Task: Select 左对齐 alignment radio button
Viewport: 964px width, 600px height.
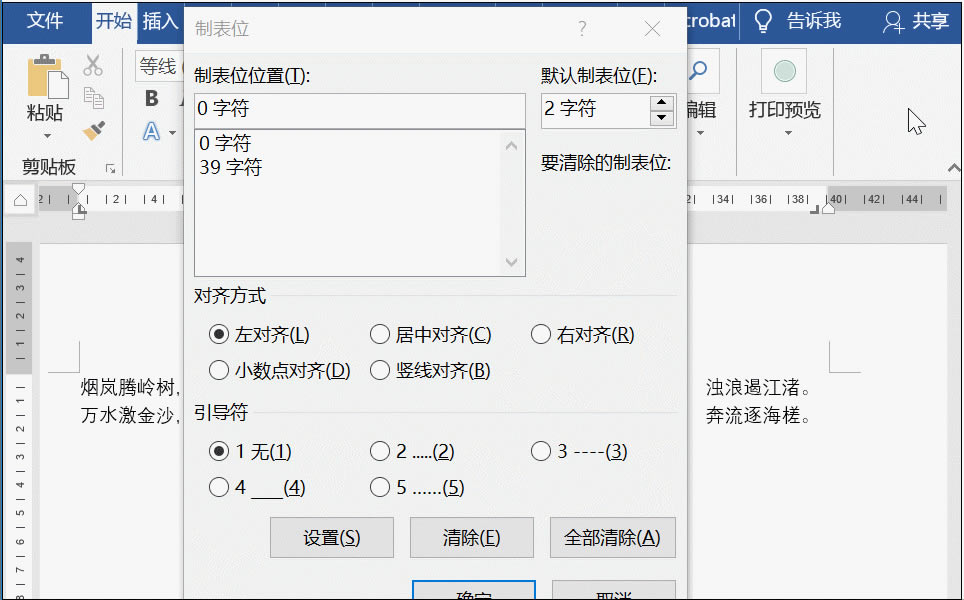Action: click(x=219, y=334)
